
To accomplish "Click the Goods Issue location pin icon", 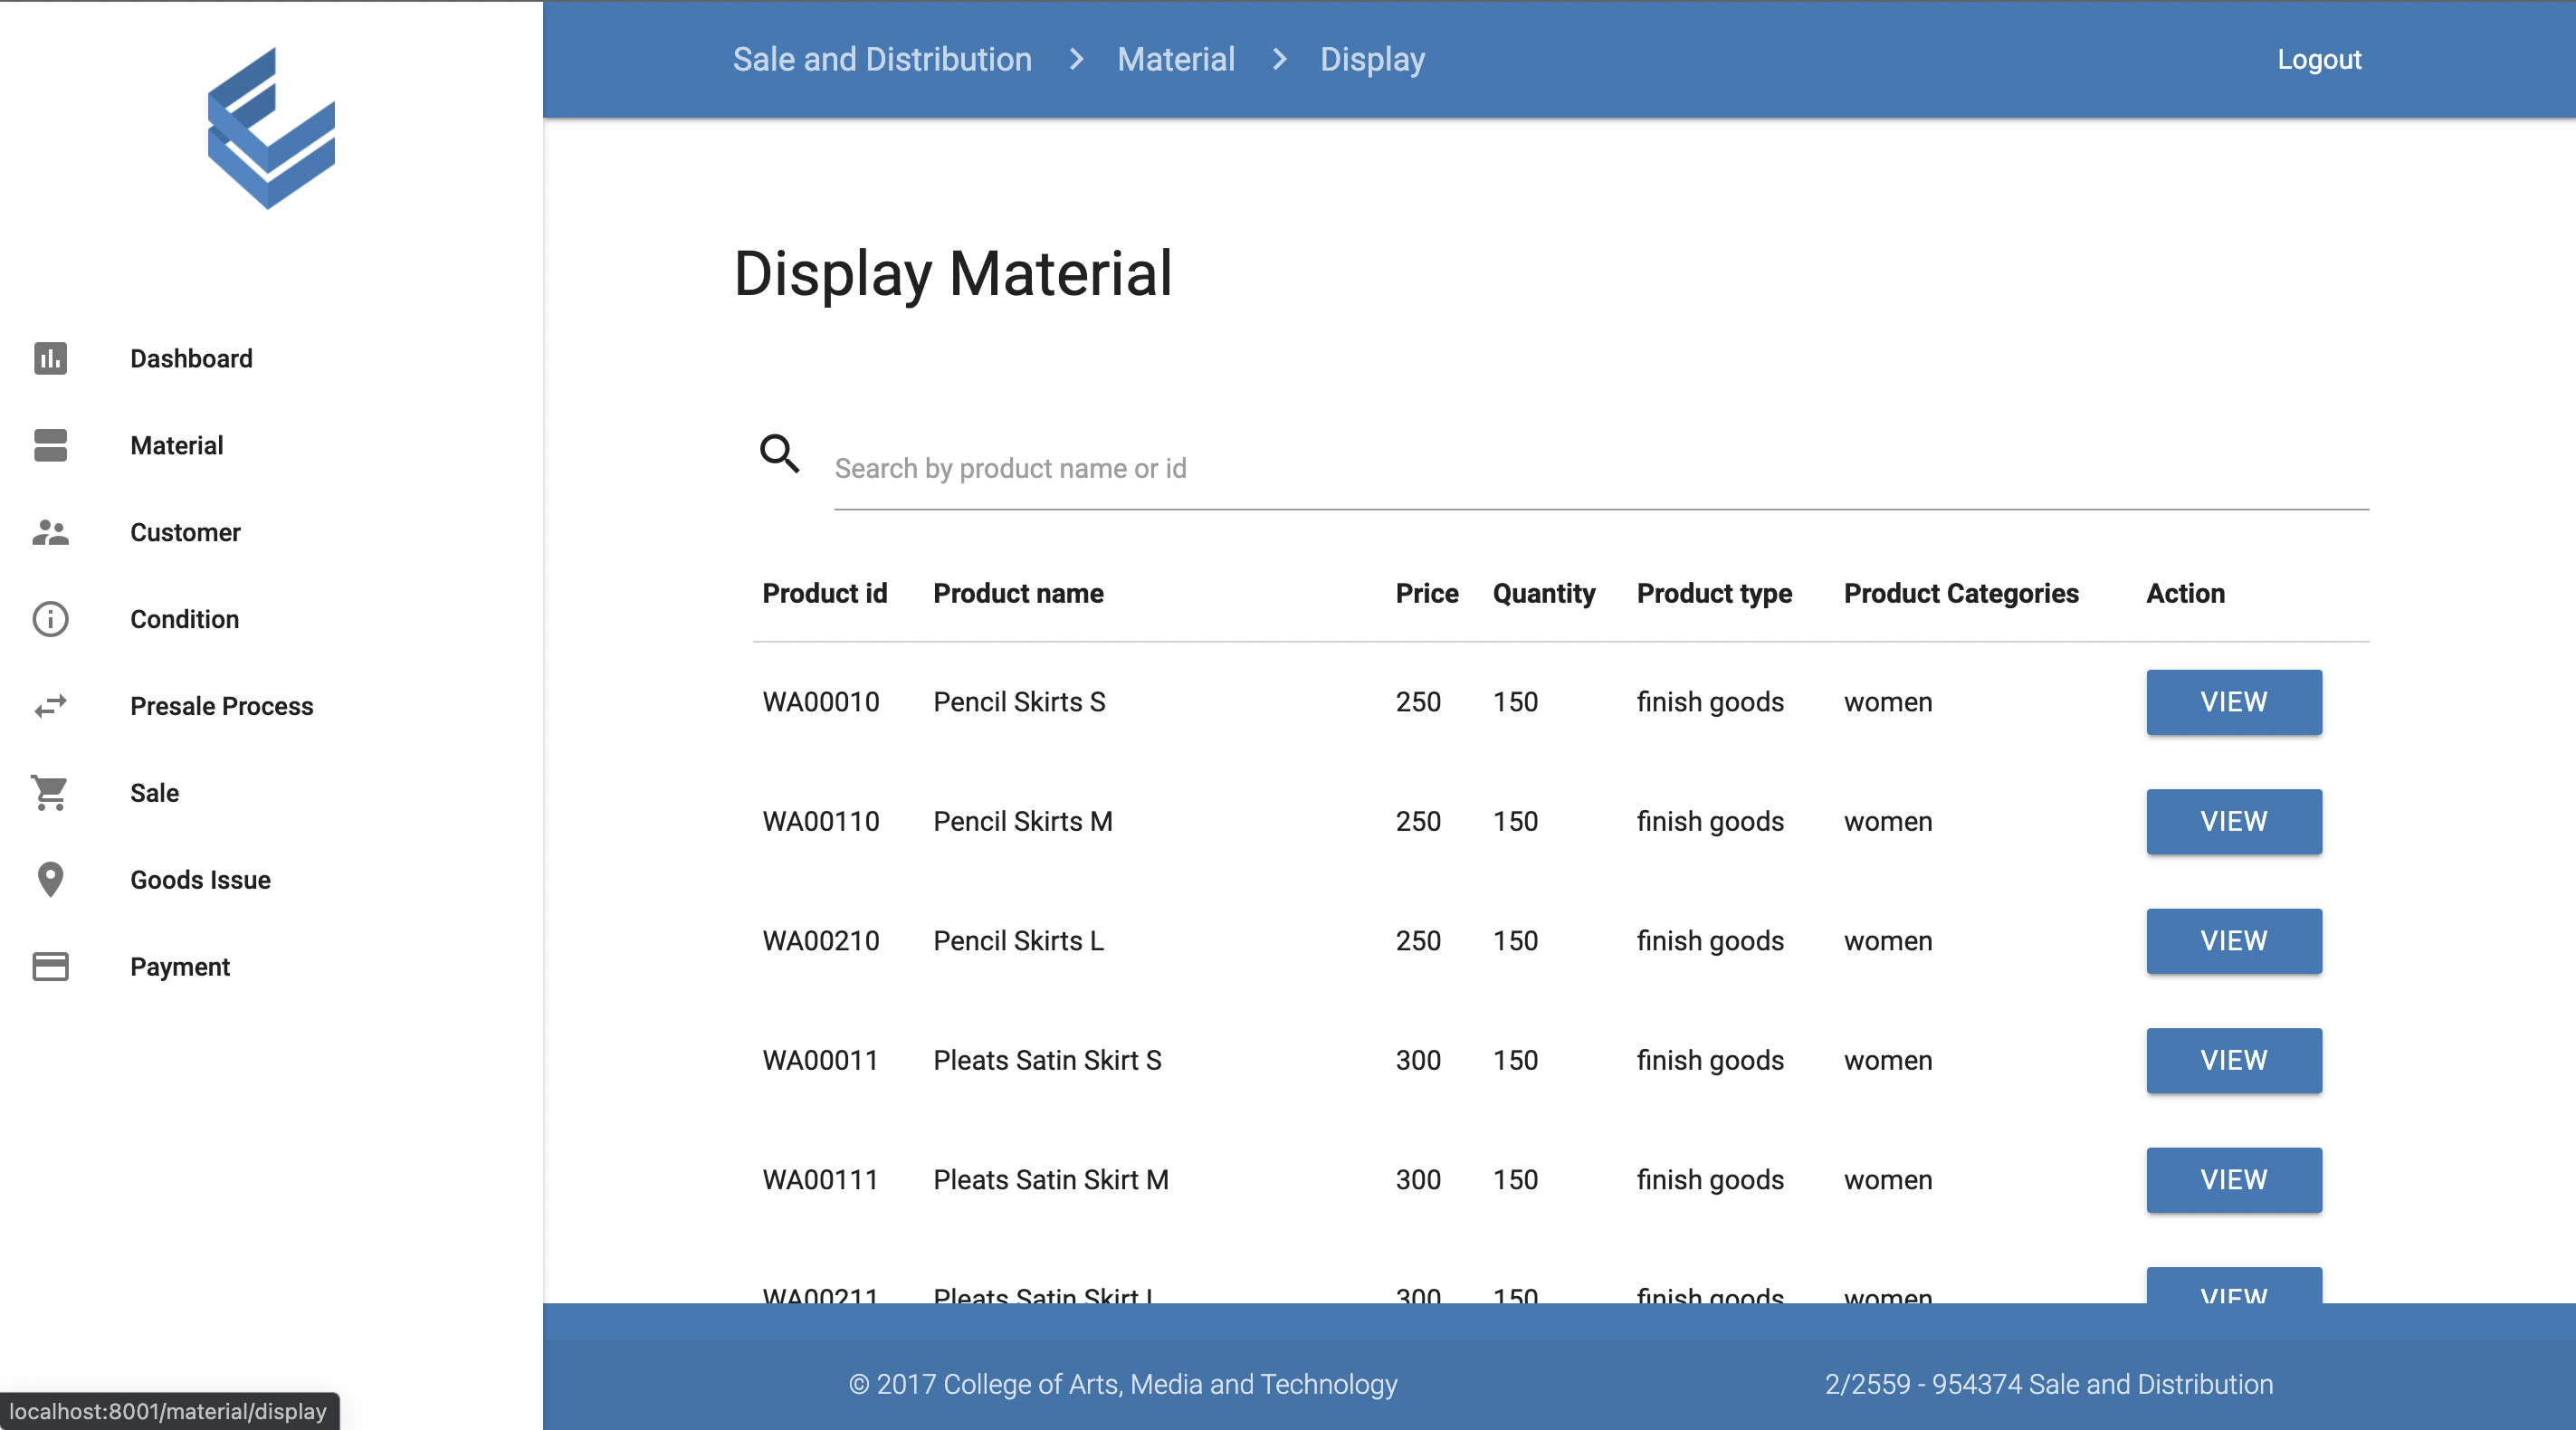I will point(50,880).
